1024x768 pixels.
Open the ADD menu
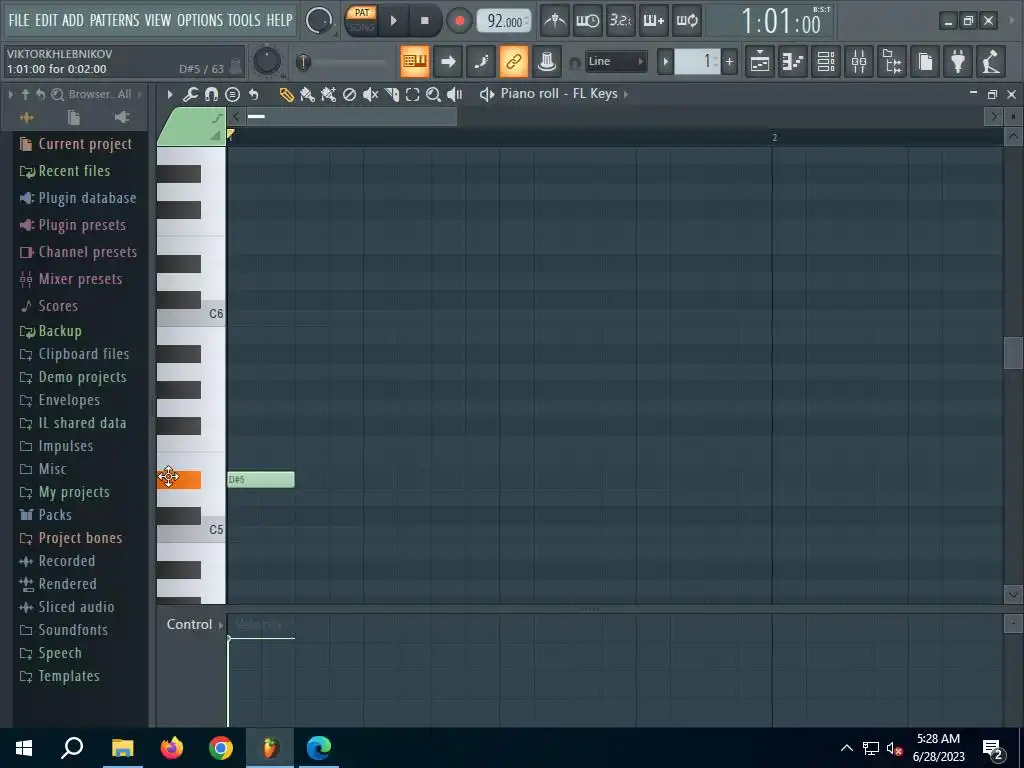coord(72,20)
